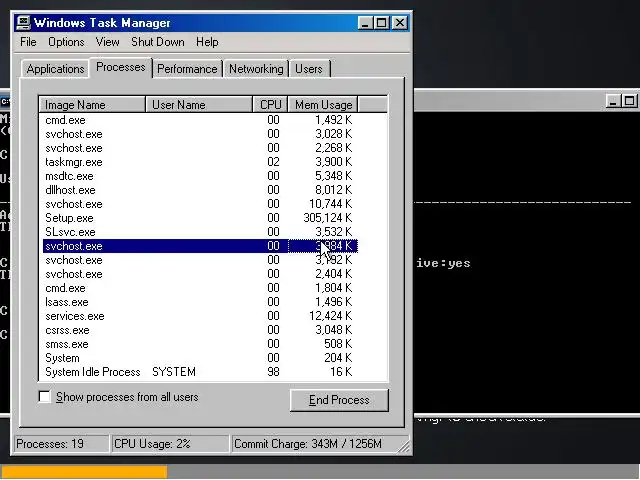
Task: Select svchost.exe using 2,404 K memory
Action: click(x=200, y=274)
